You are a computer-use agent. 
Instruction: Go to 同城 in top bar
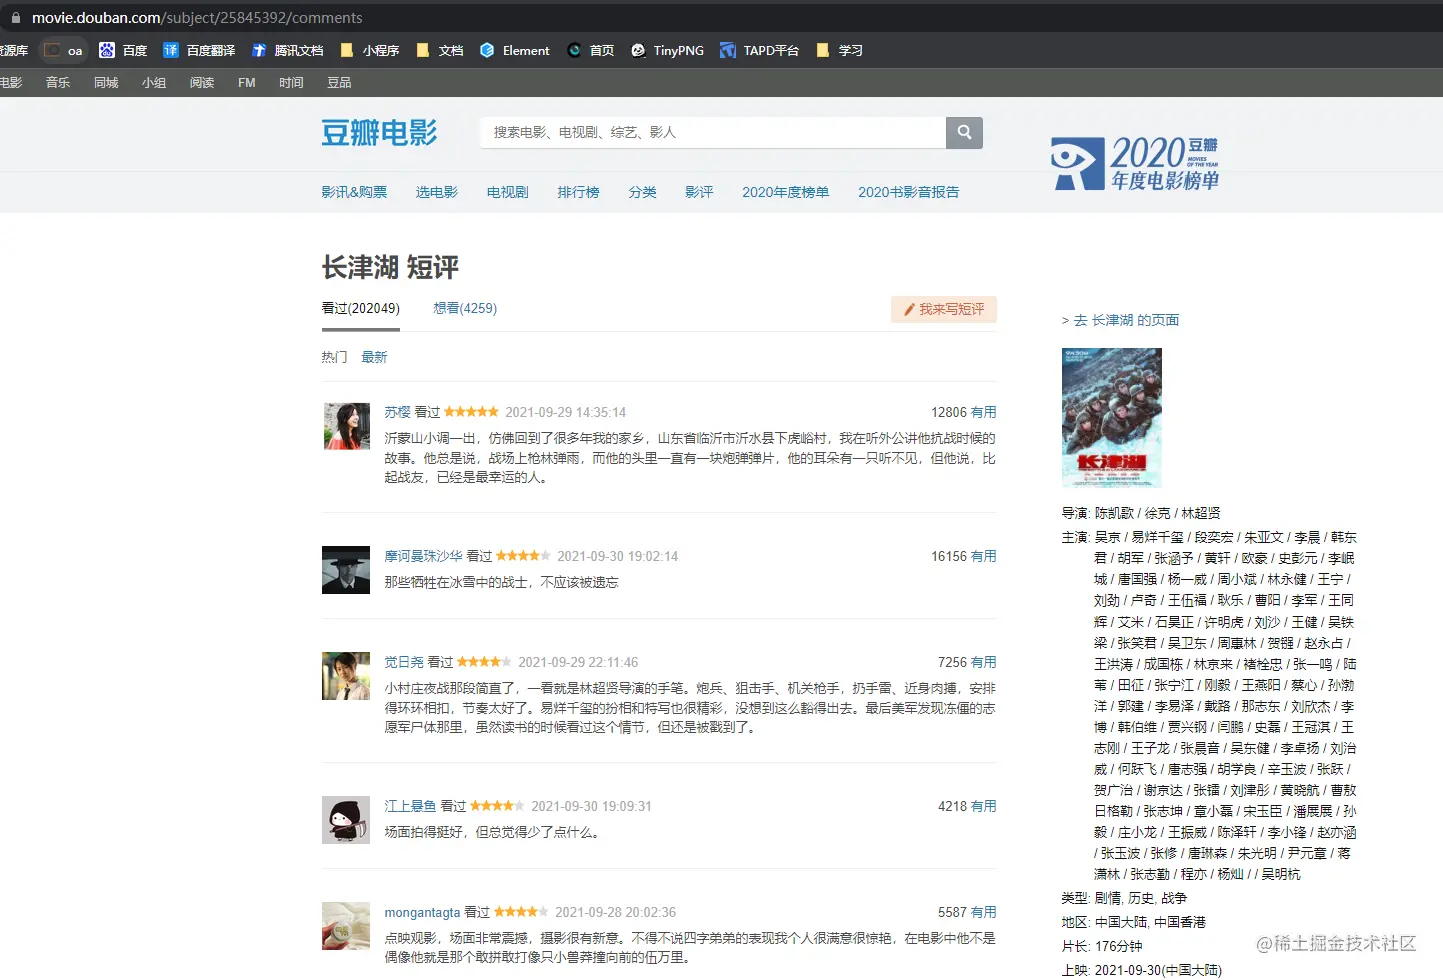pos(106,82)
